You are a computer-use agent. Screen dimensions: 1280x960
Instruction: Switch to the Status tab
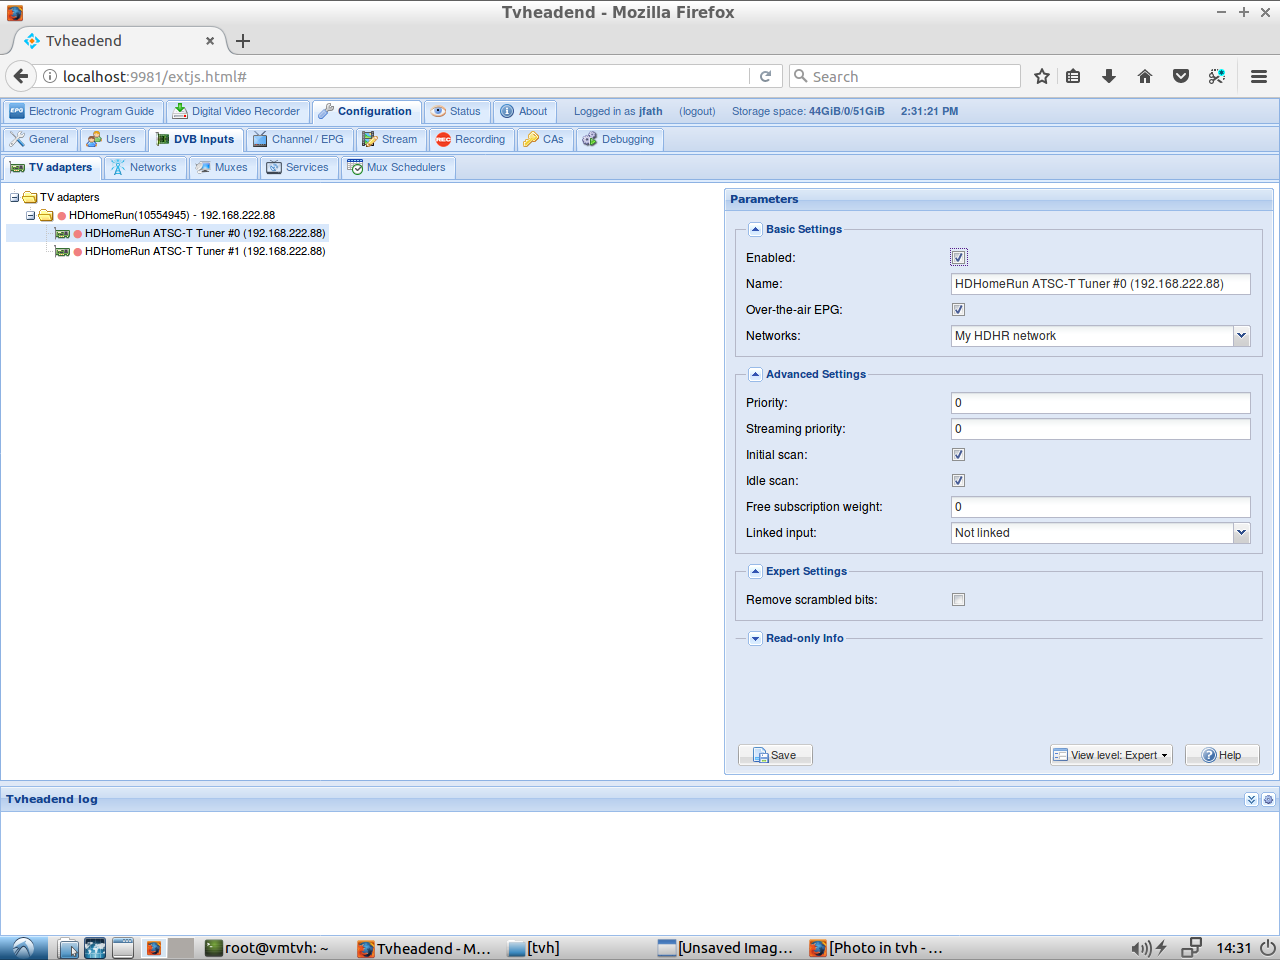[x=456, y=111]
